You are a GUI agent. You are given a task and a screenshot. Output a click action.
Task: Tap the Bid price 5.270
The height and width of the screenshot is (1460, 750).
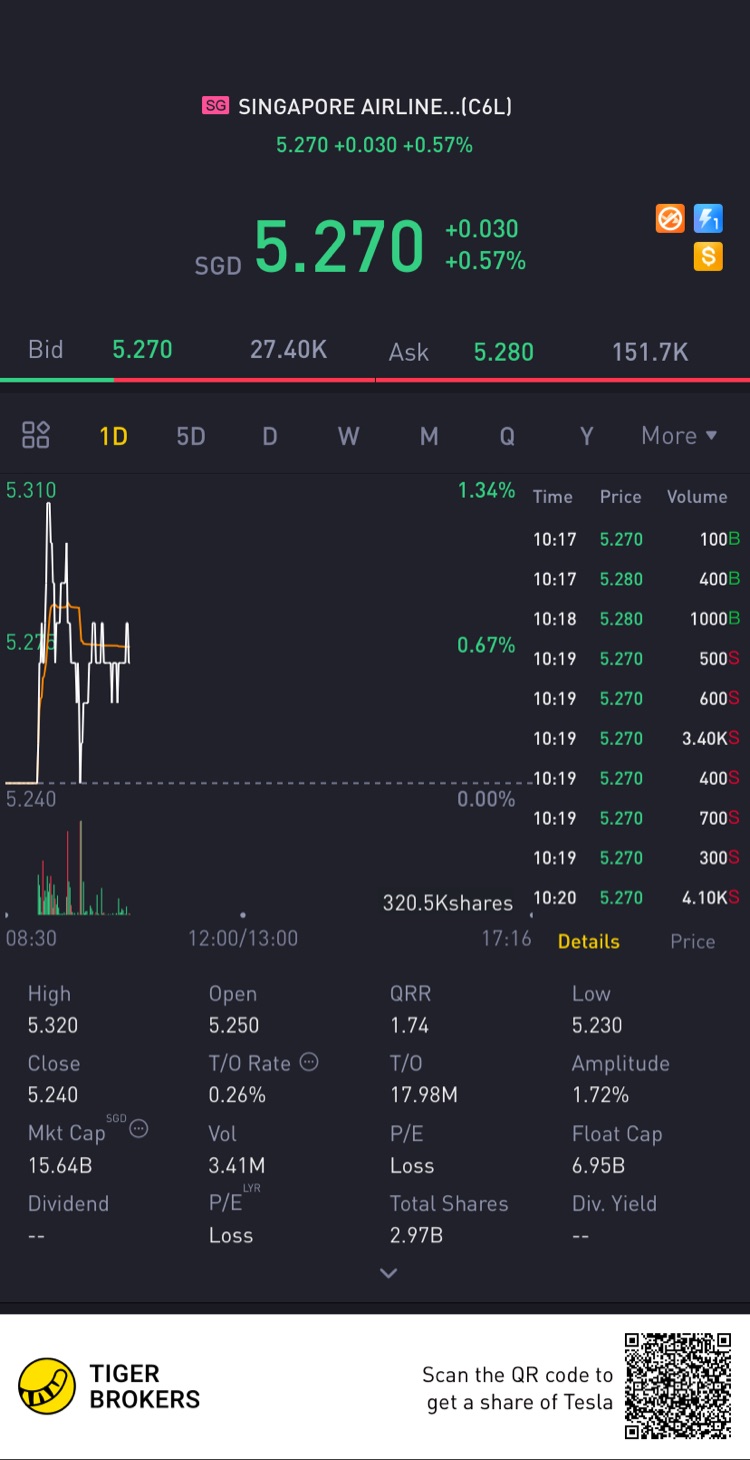pyautogui.click(x=142, y=350)
